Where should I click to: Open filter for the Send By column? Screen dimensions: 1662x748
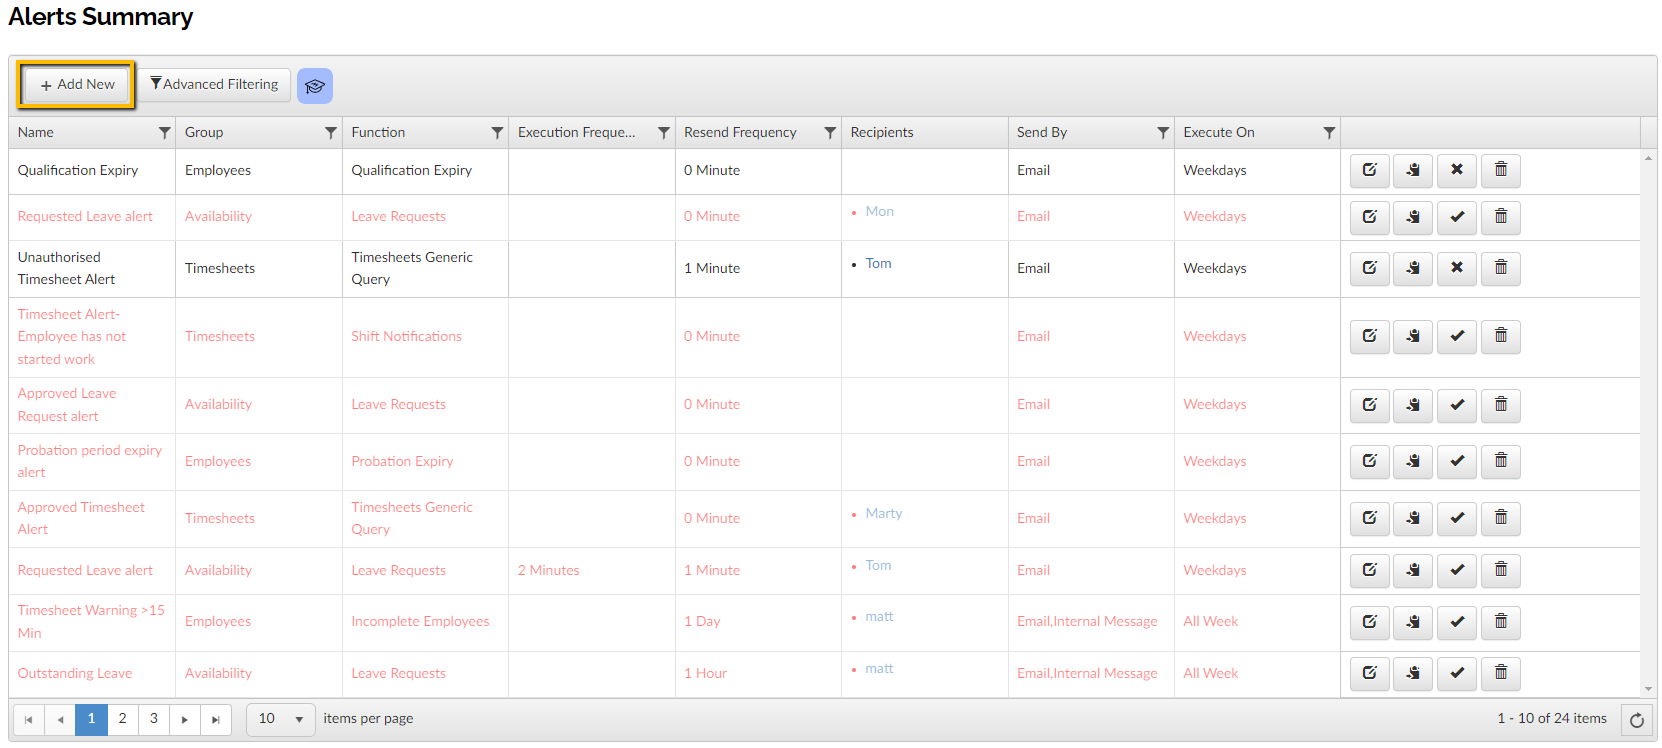click(1162, 133)
